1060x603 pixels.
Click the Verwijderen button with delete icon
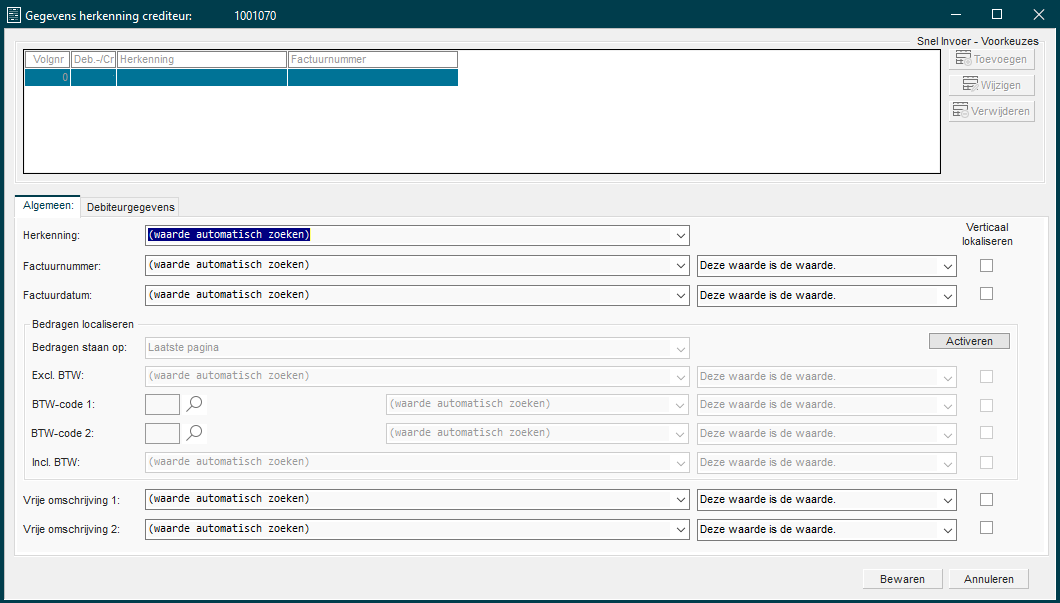[991, 111]
